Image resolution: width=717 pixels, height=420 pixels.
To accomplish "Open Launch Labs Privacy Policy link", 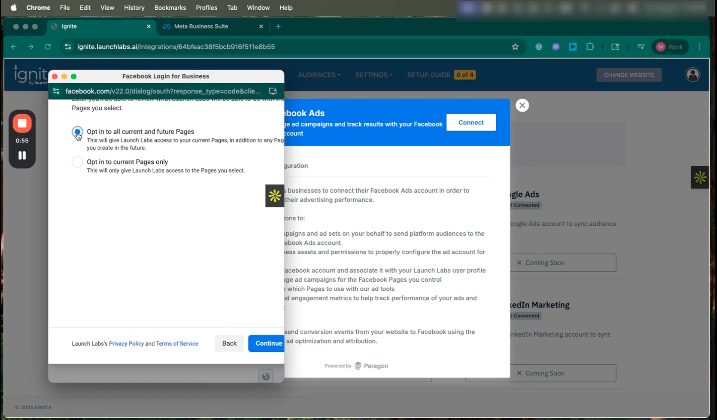I will pos(126,344).
